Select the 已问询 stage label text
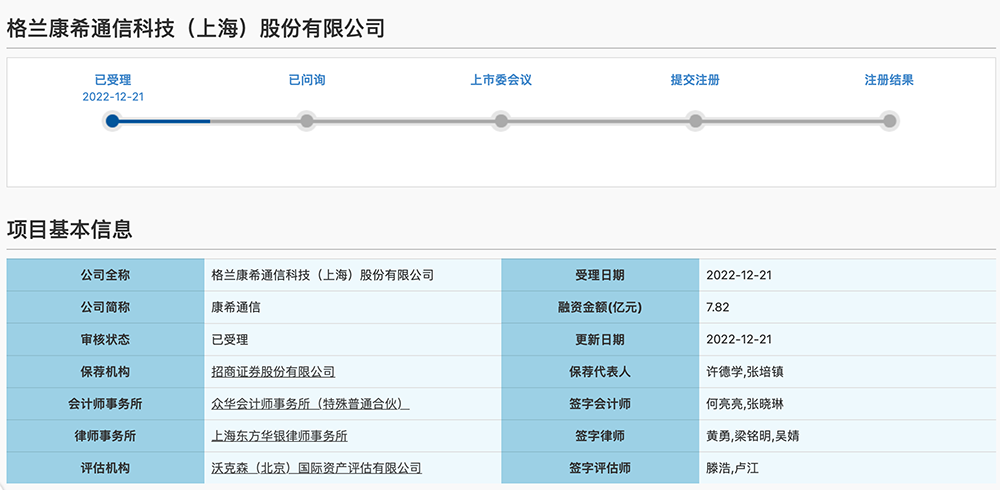1000x490 pixels. [x=306, y=80]
